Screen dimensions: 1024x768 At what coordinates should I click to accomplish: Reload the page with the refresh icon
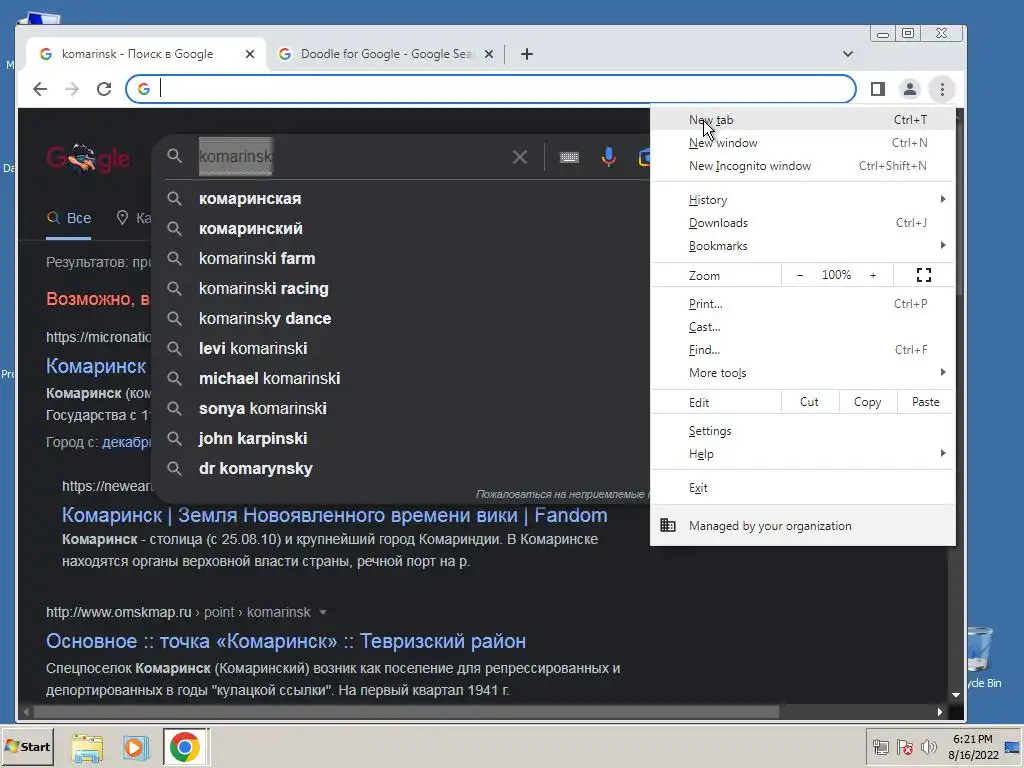point(104,89)
